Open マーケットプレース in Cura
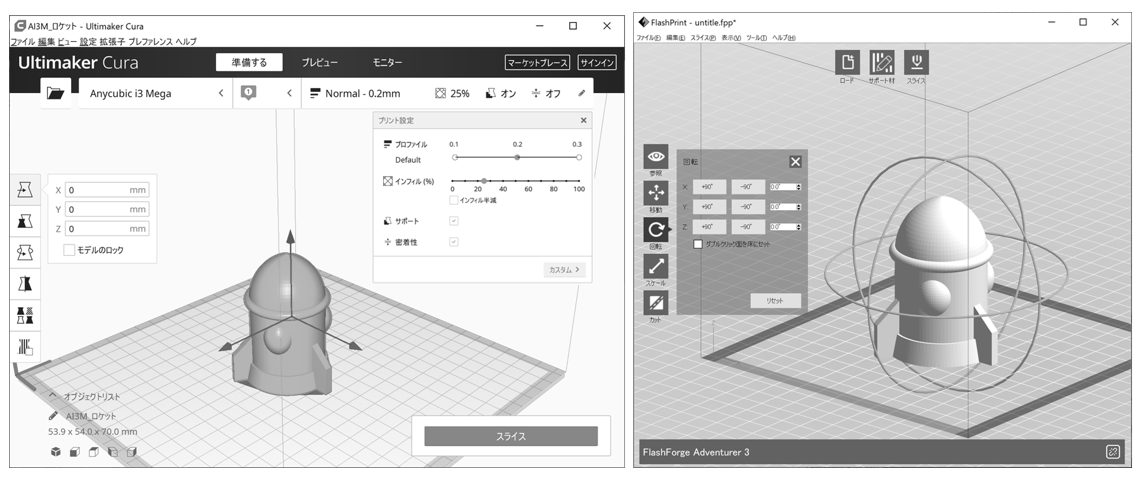Viewport: 1144px width, 484px height. coord(538,63)
